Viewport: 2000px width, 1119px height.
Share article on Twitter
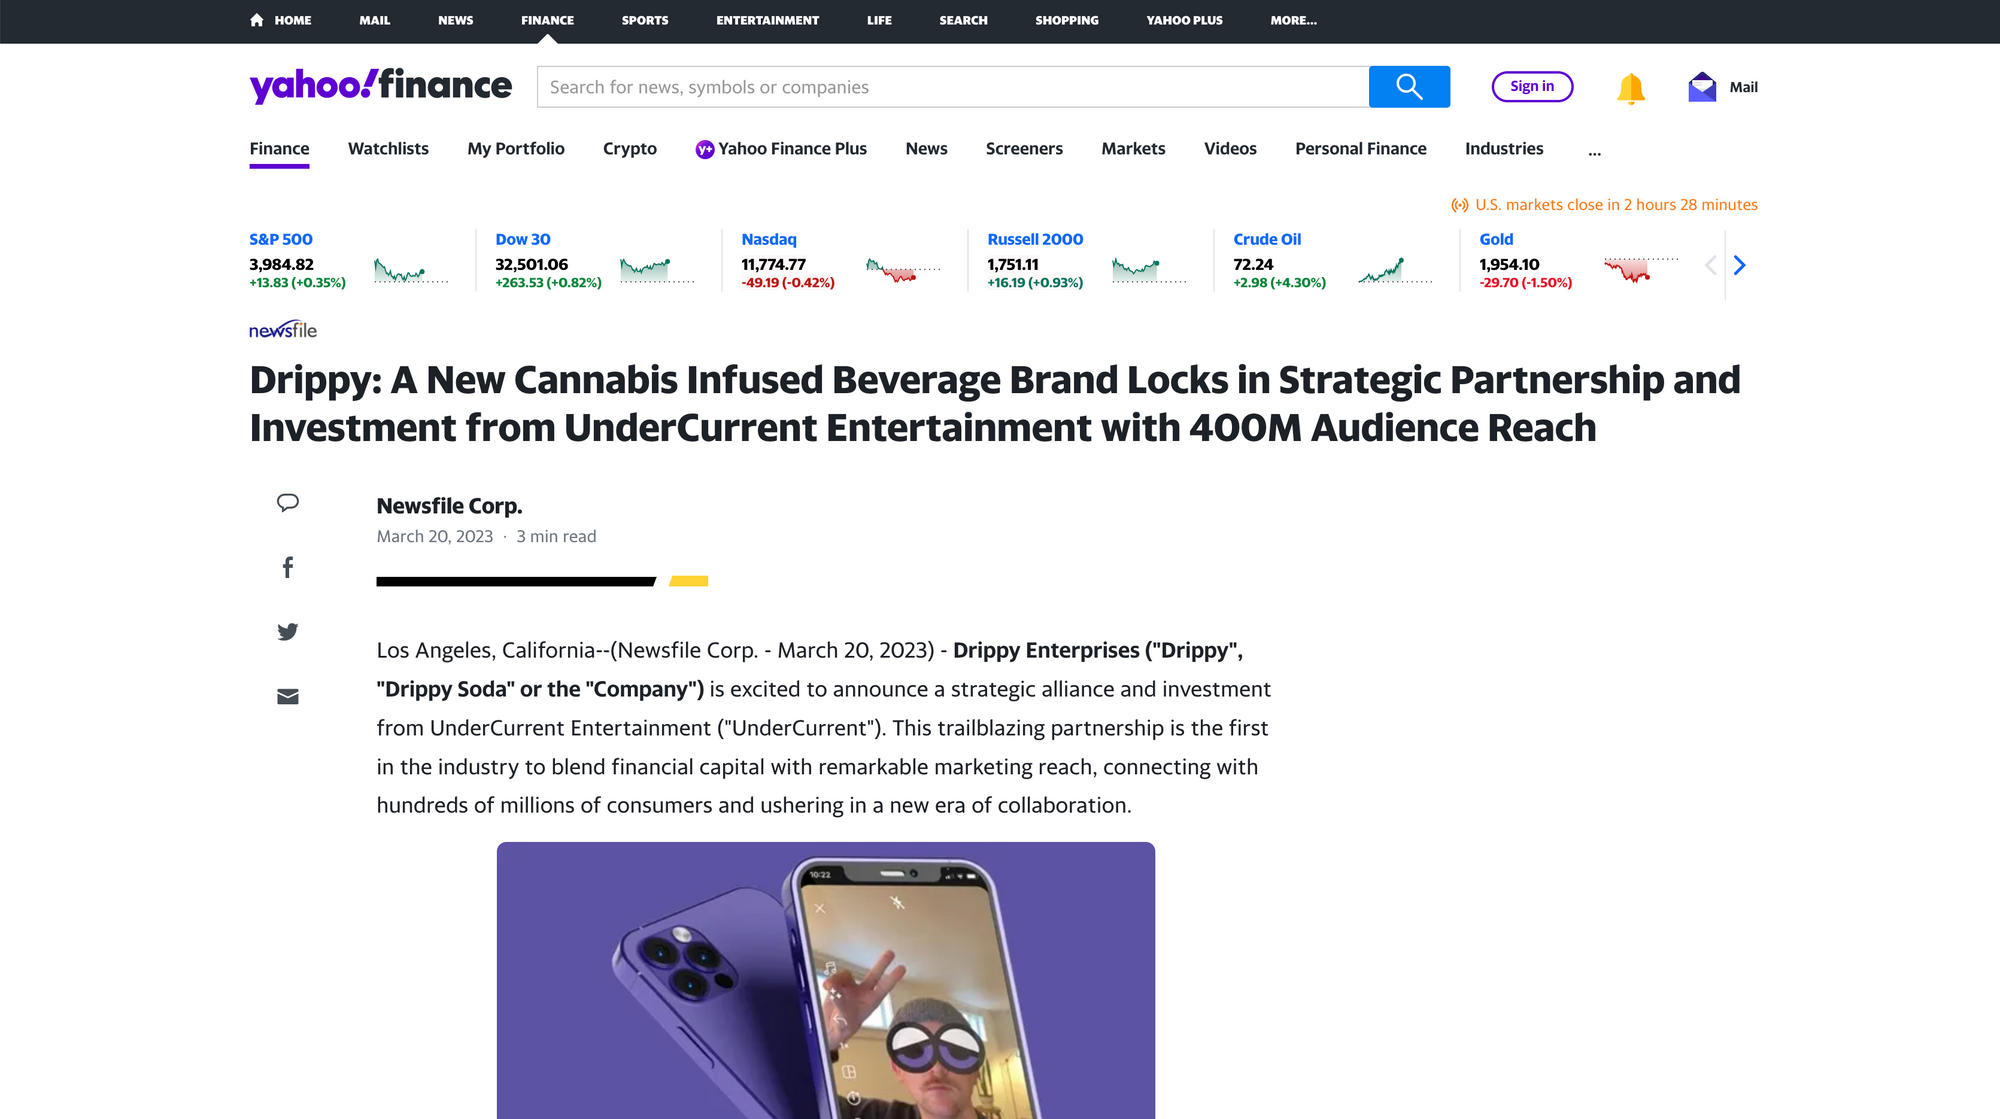pyautogui.click(x=288, y=632)
